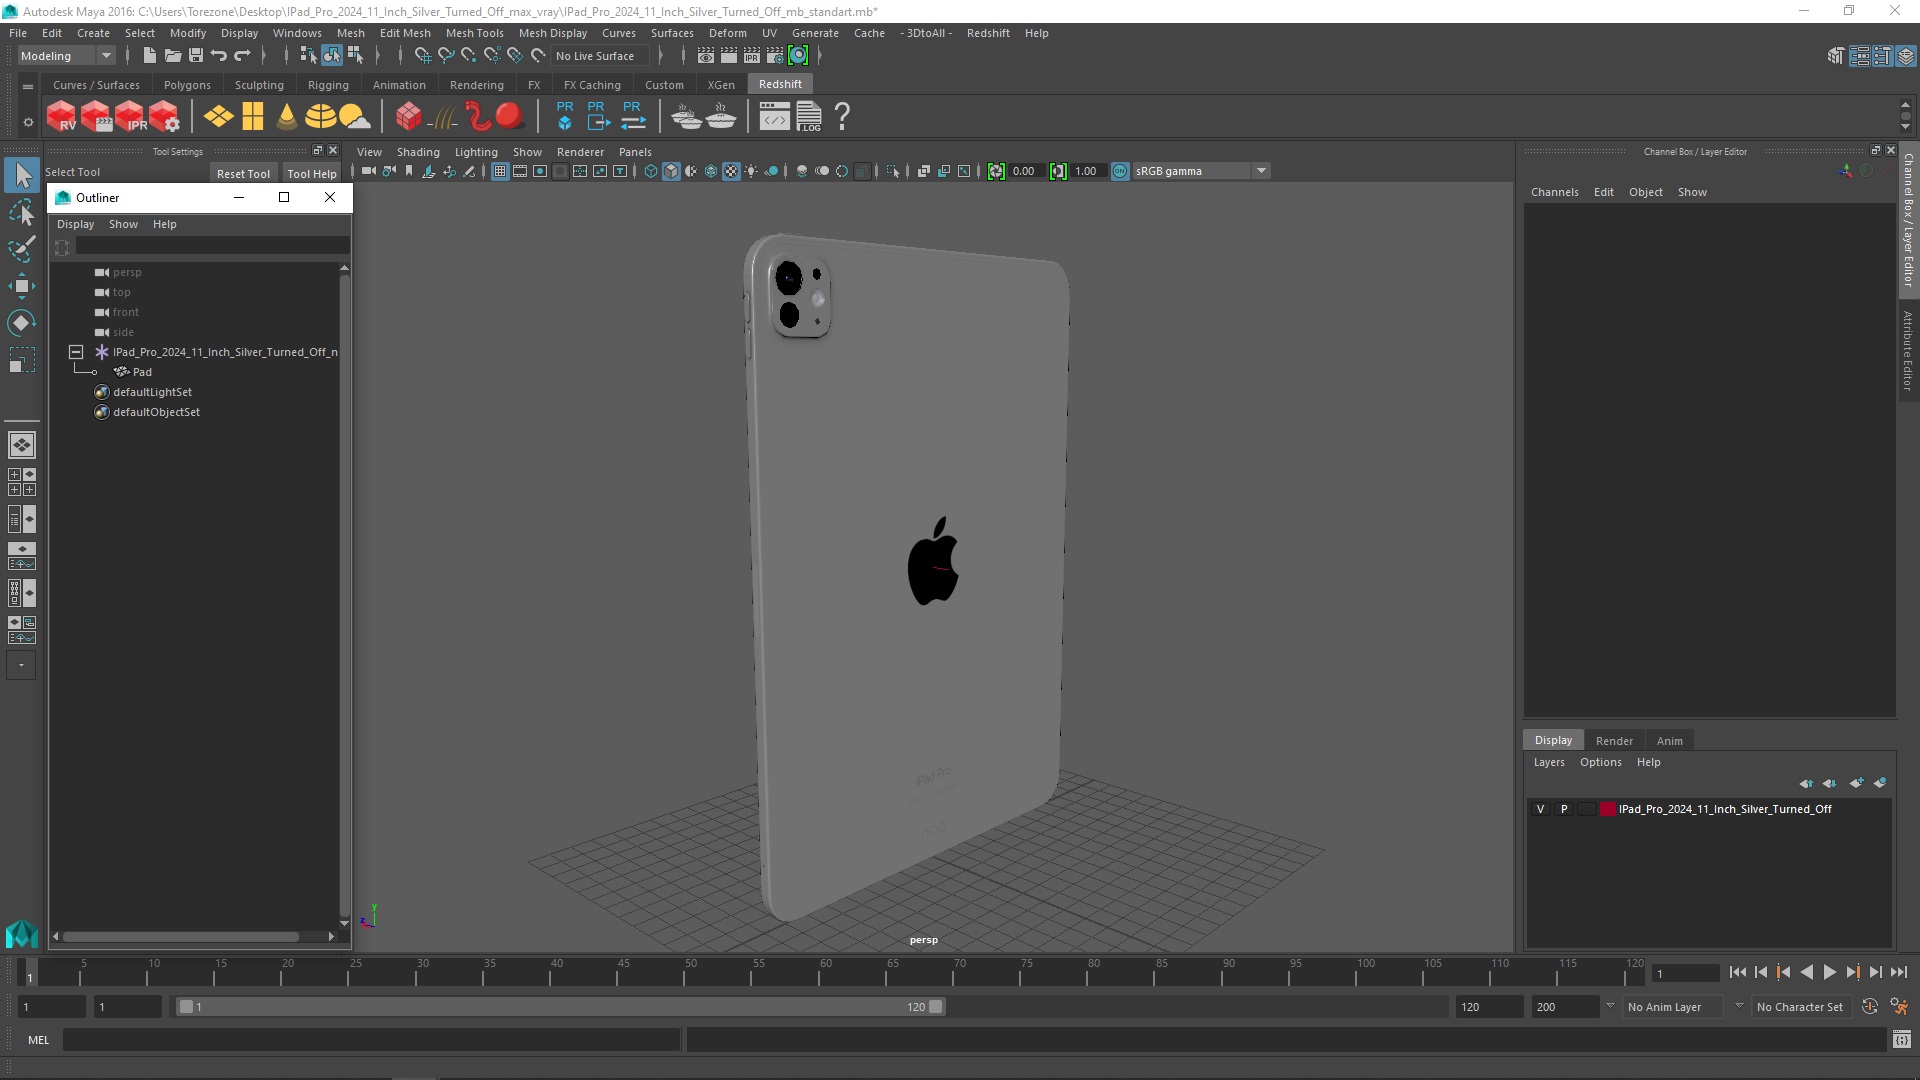The height and width of the screenshot is (1080, 1920).
Task: Open red layer color swatch
Action: point(1608,809)
